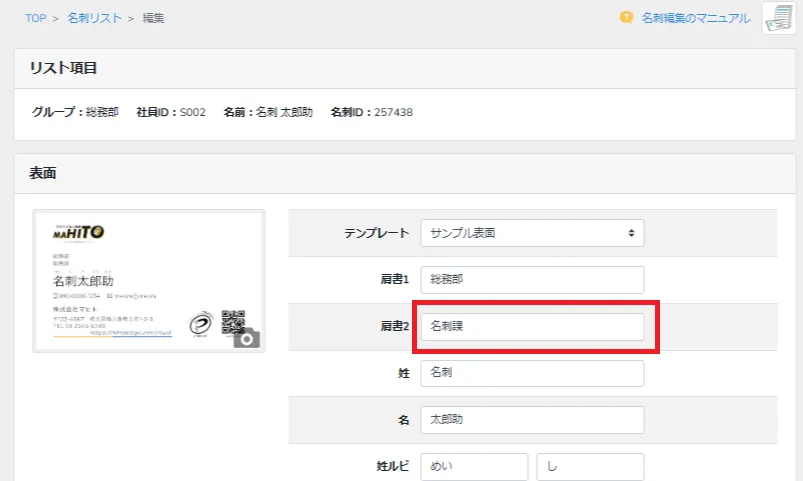Click the 名刺ID value 257438

pyautogui.click(x=393, y=112)
